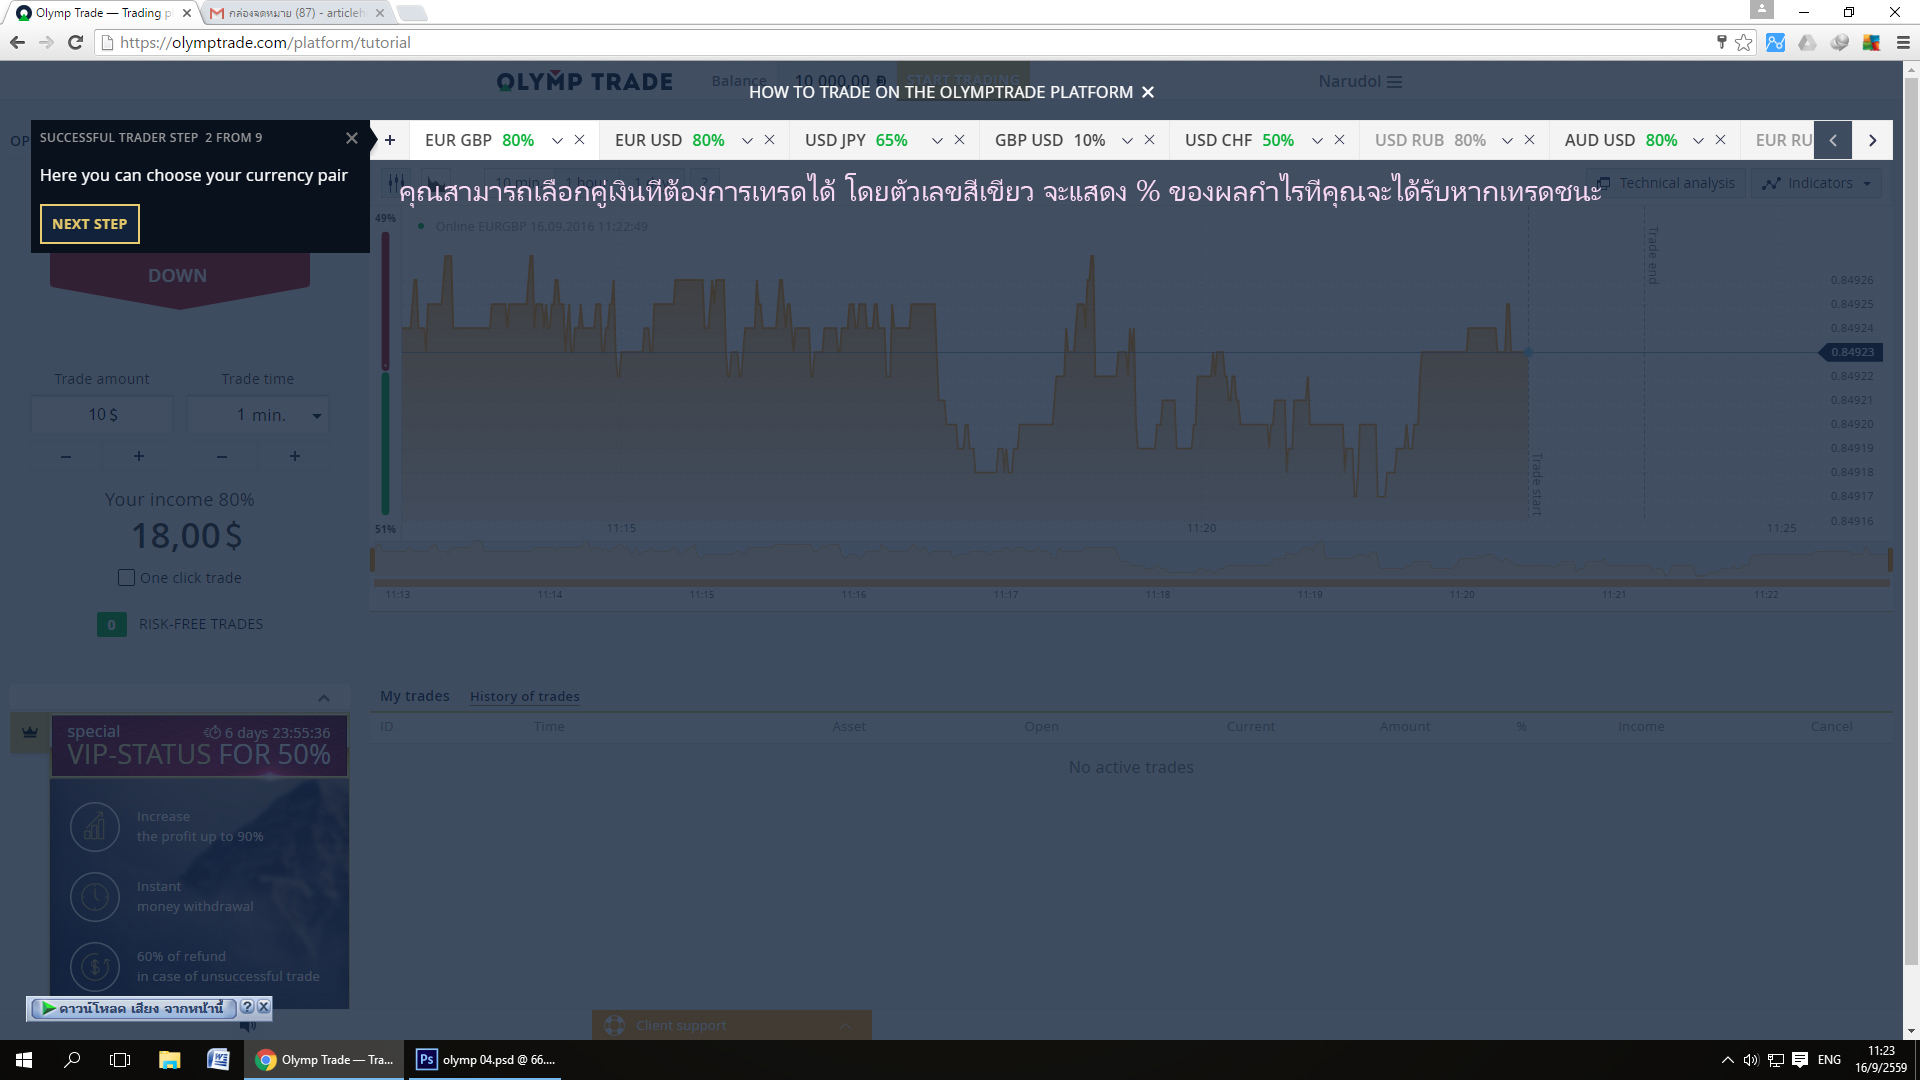The width and height of the screenshot is (1920, 1080).
Task: Go back in the browser
Action: pos(17,42)
